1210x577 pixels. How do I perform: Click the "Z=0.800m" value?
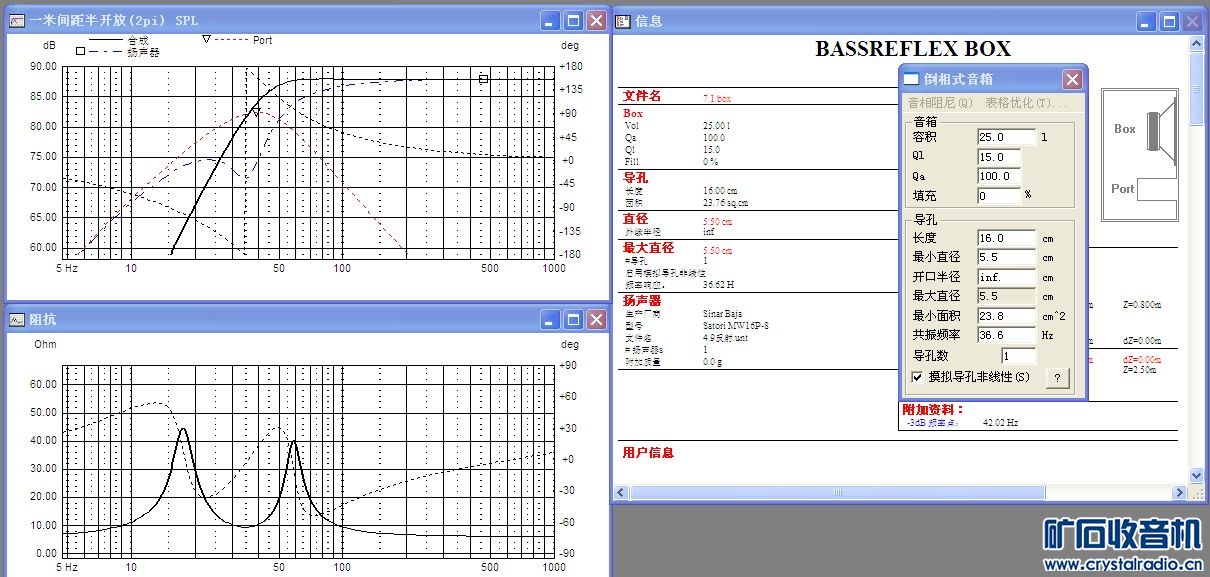[1142, 306]
